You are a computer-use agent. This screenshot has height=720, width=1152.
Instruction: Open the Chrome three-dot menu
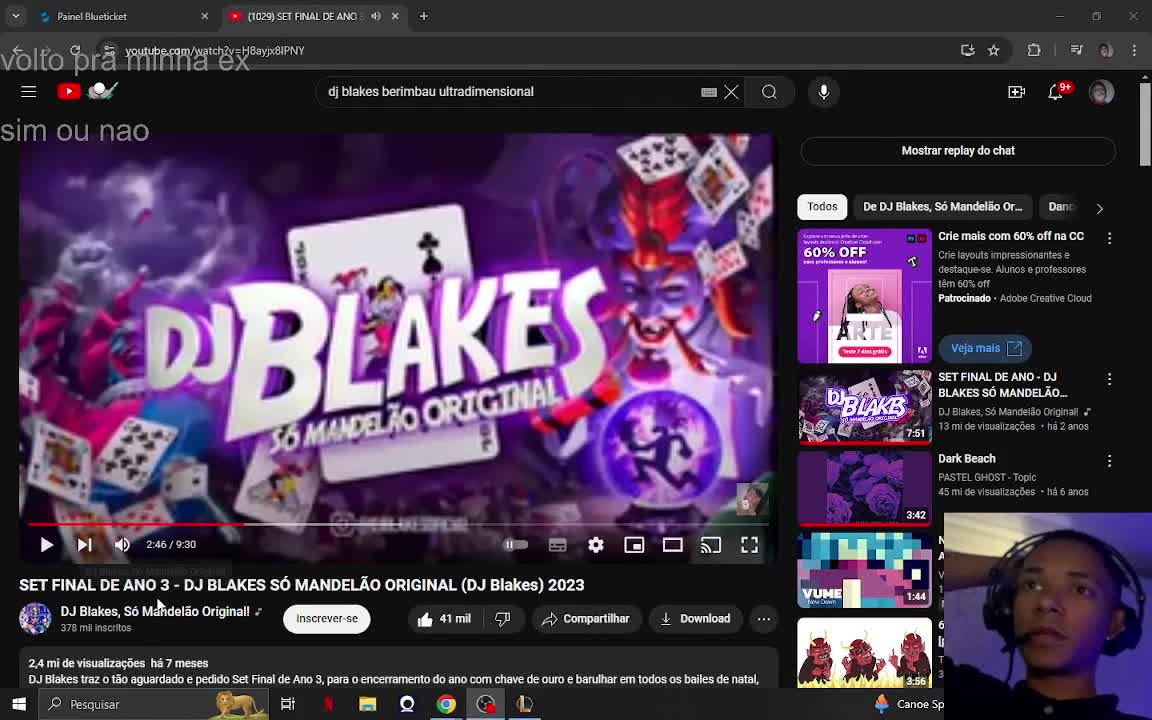coord(1134,51)
